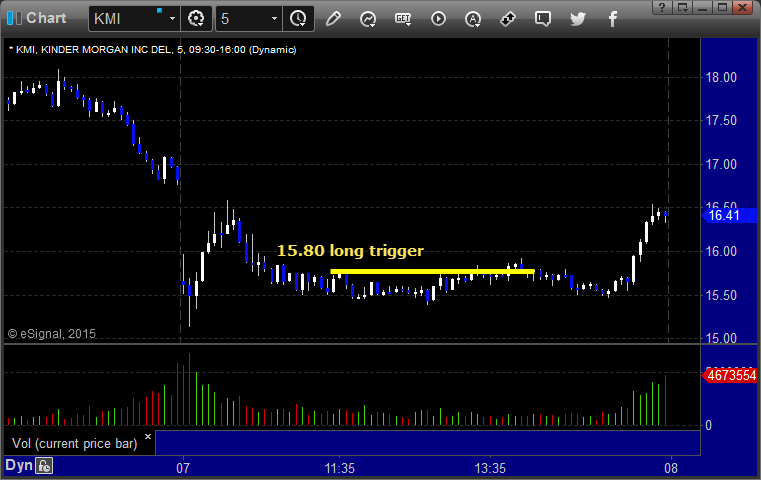This screenshot has width=761, height=480.
Task: Click the 08 date axis label
Action: (x=671, y=468)
